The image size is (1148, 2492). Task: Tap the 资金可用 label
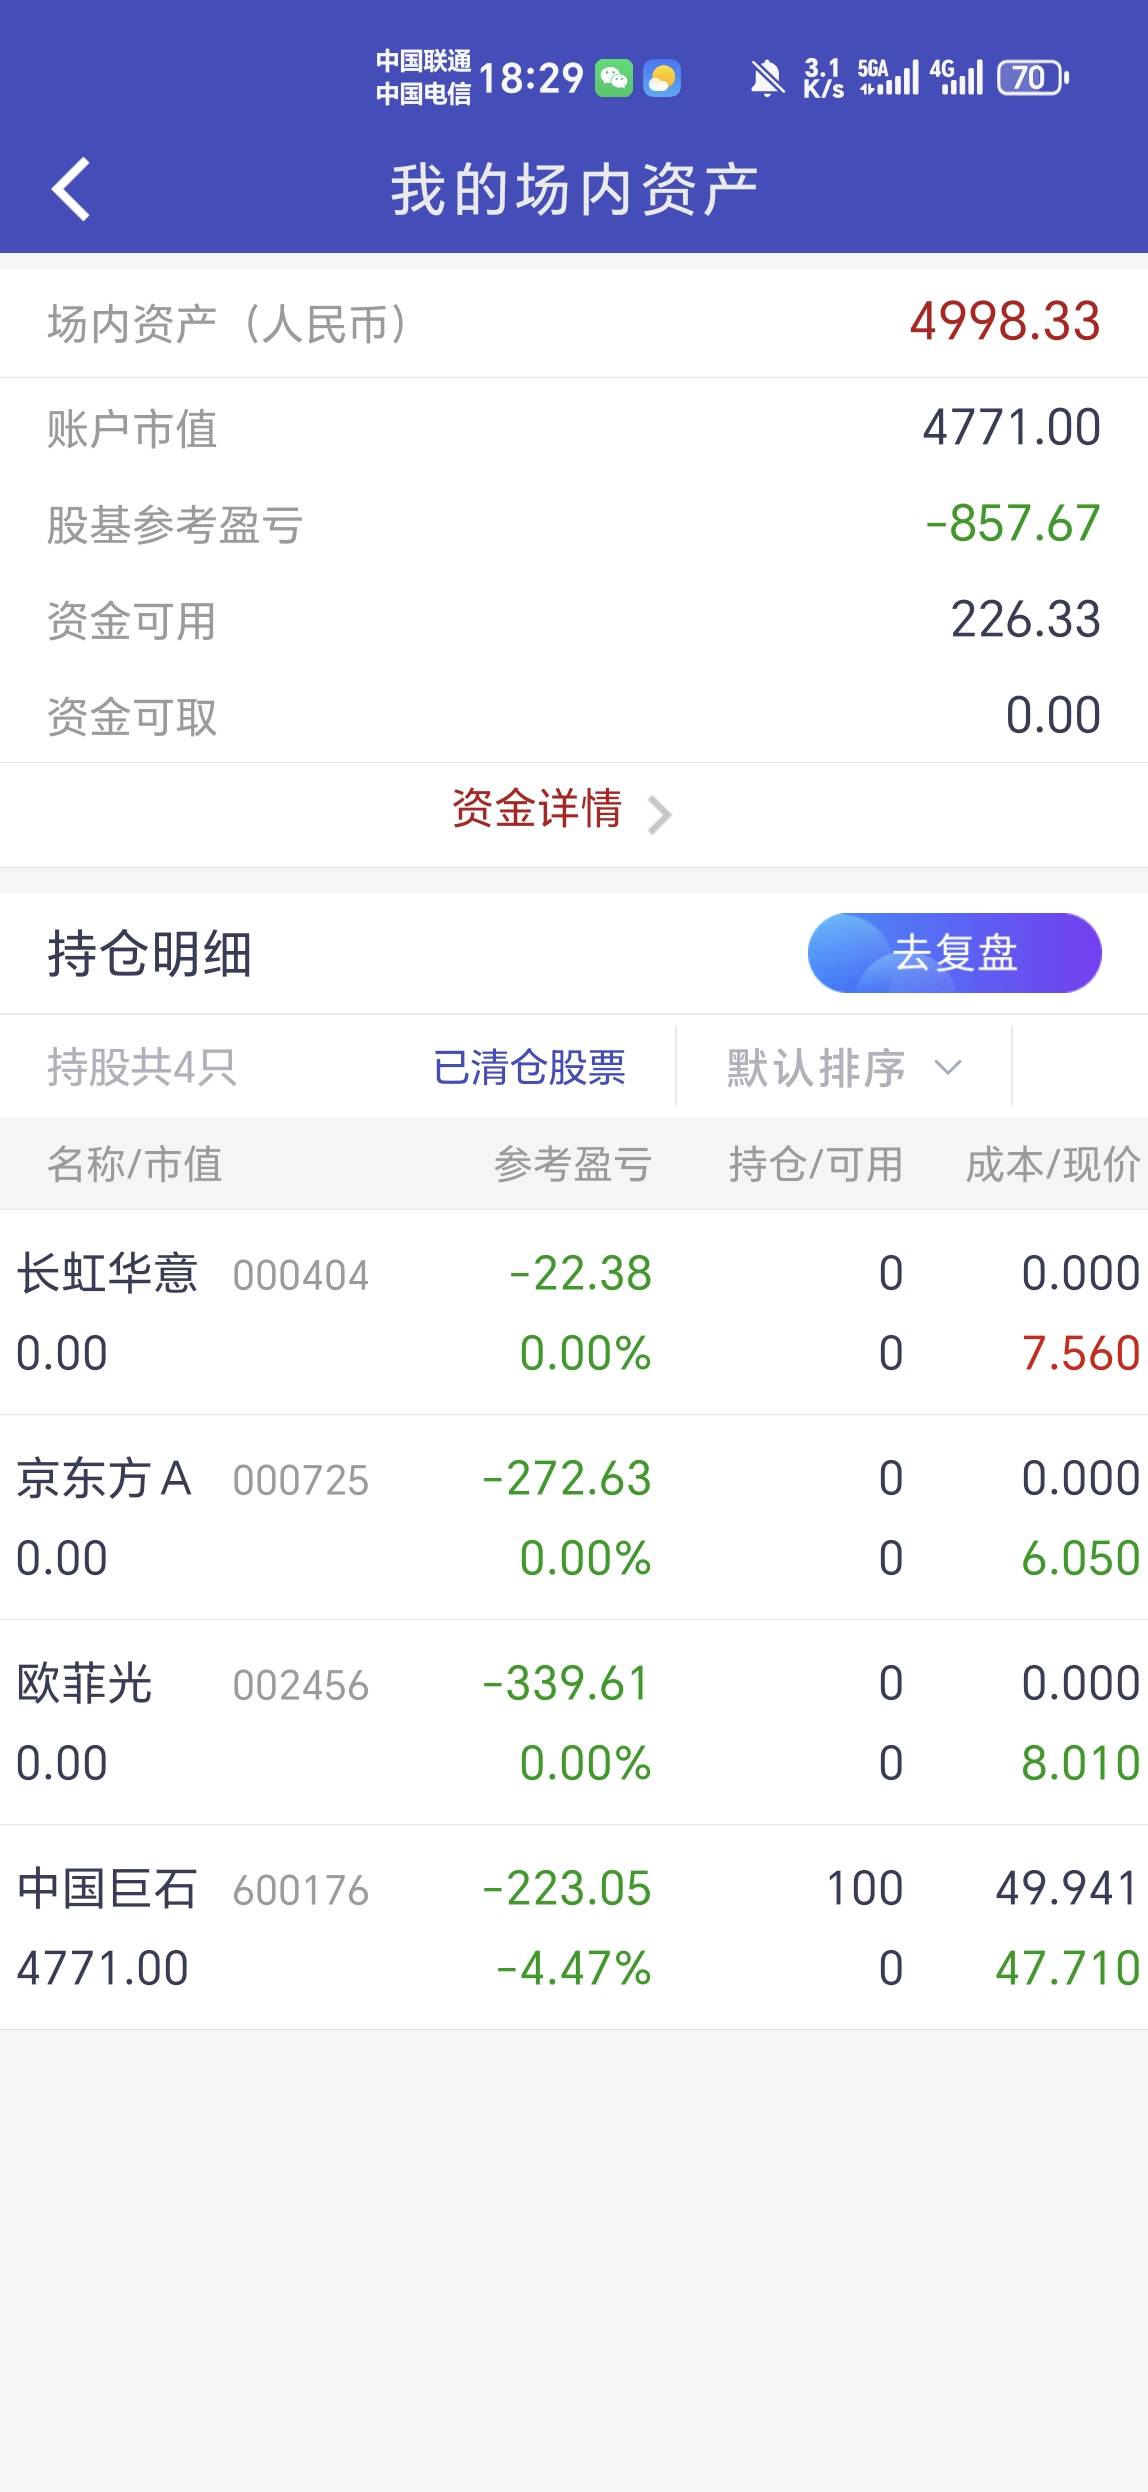pos(132,620)
